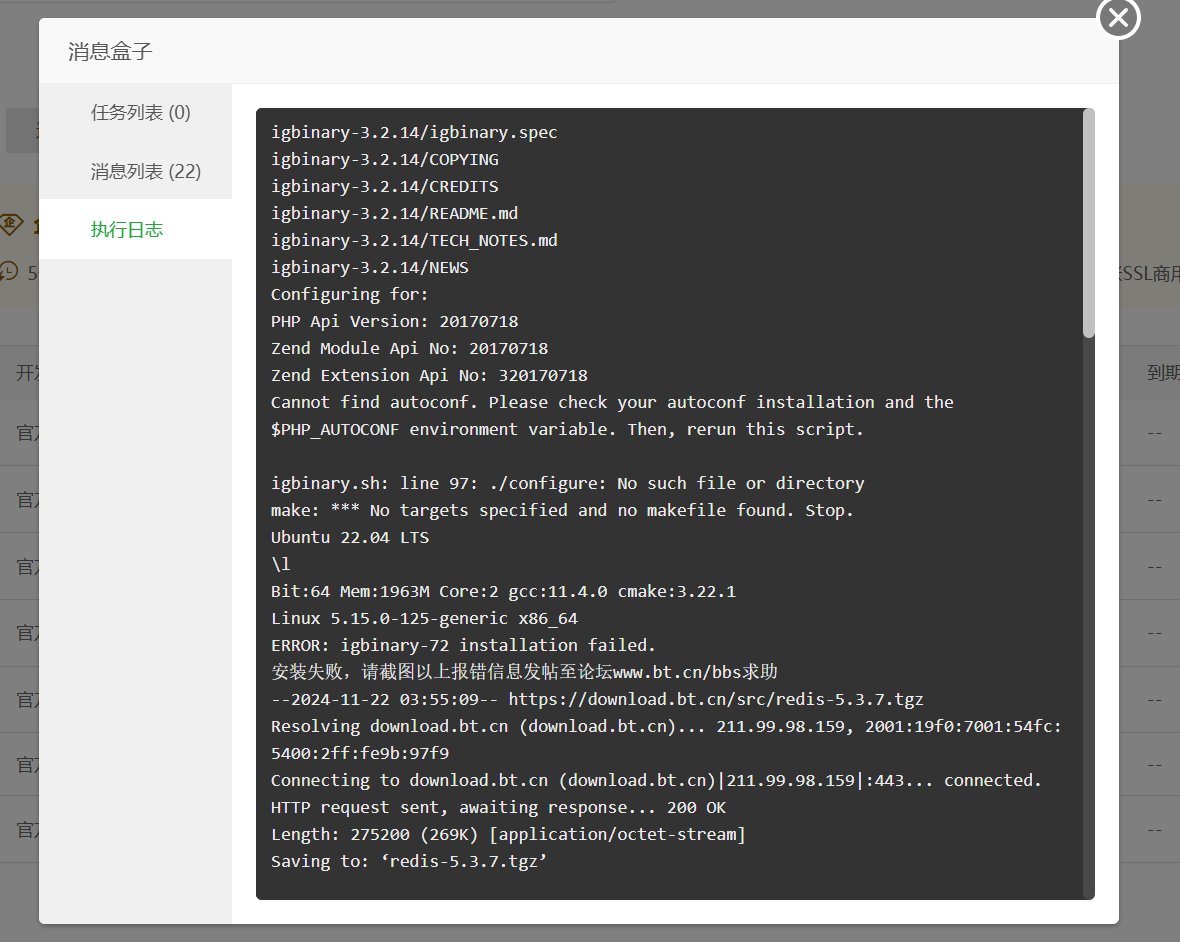Click 'Length: 275200 (269K)' log line
Image resolution: width=1180 pixels, height=942 pixels.
(x=508, y=834)
